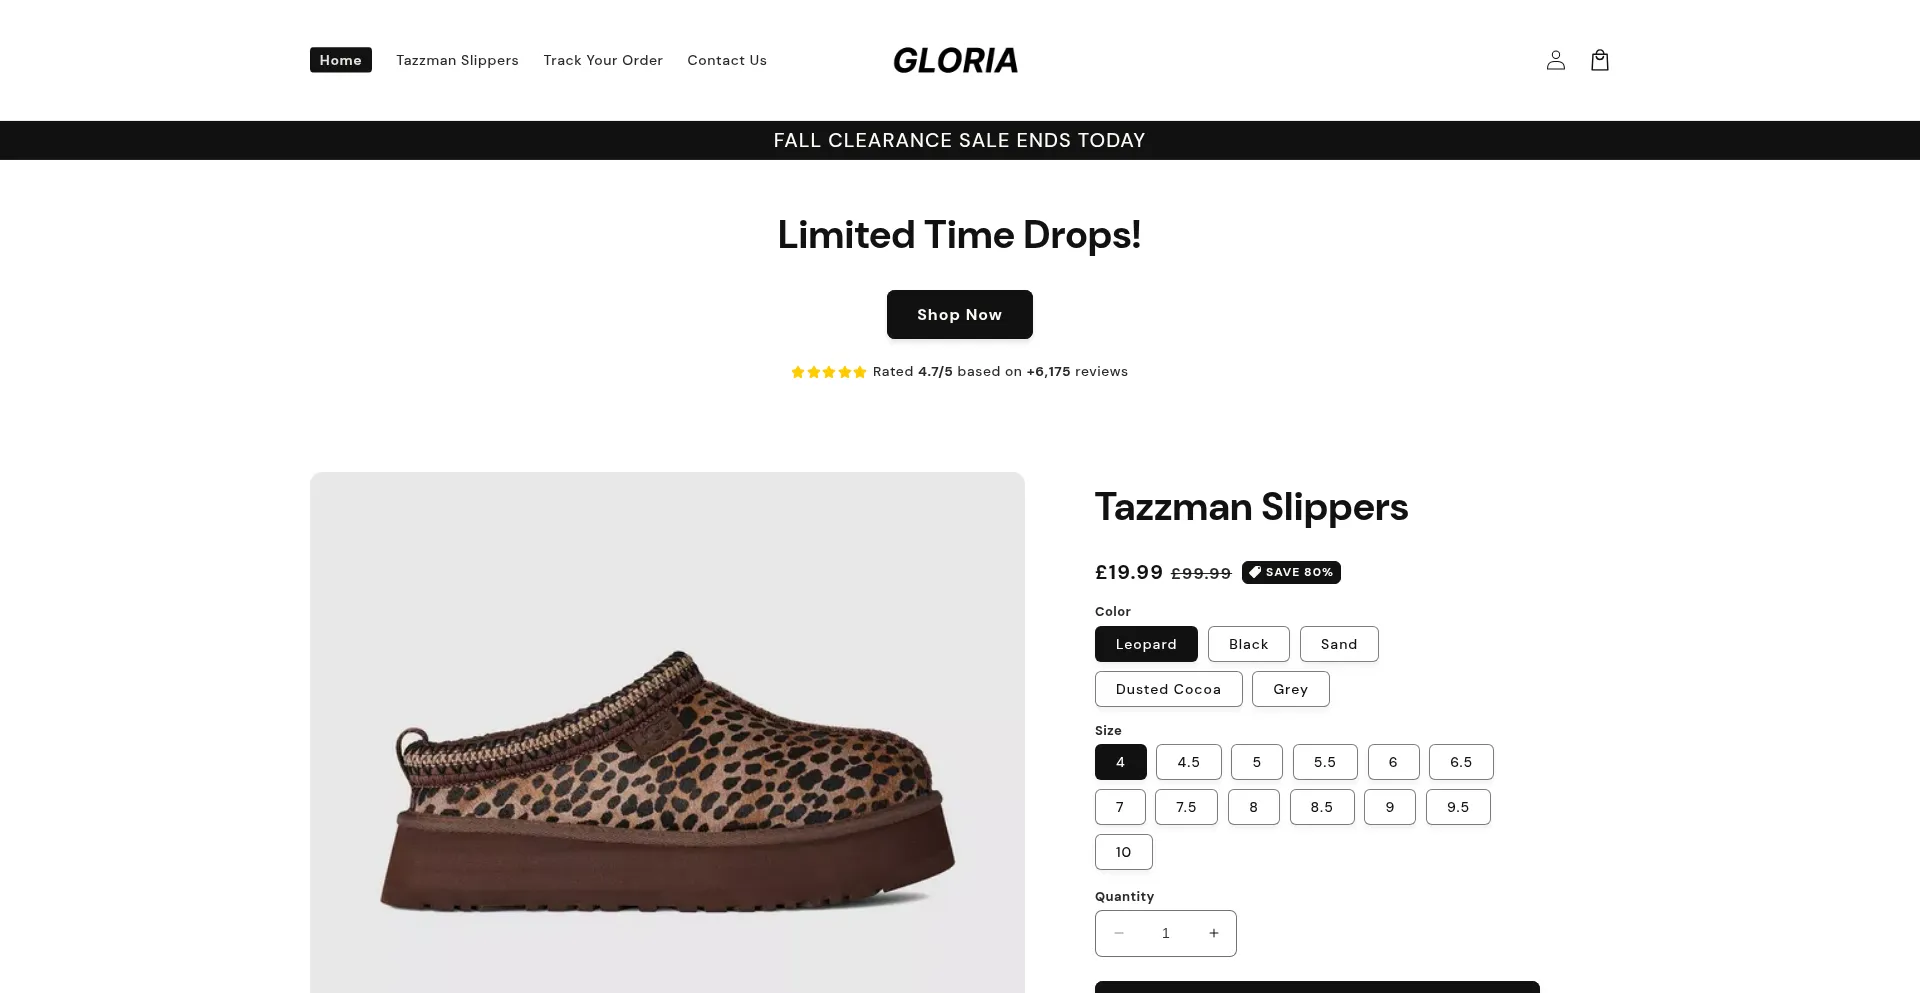Open the shopping cart bag icon
The height and width of the screenshot is (993, 1920).
[1599, 60]
